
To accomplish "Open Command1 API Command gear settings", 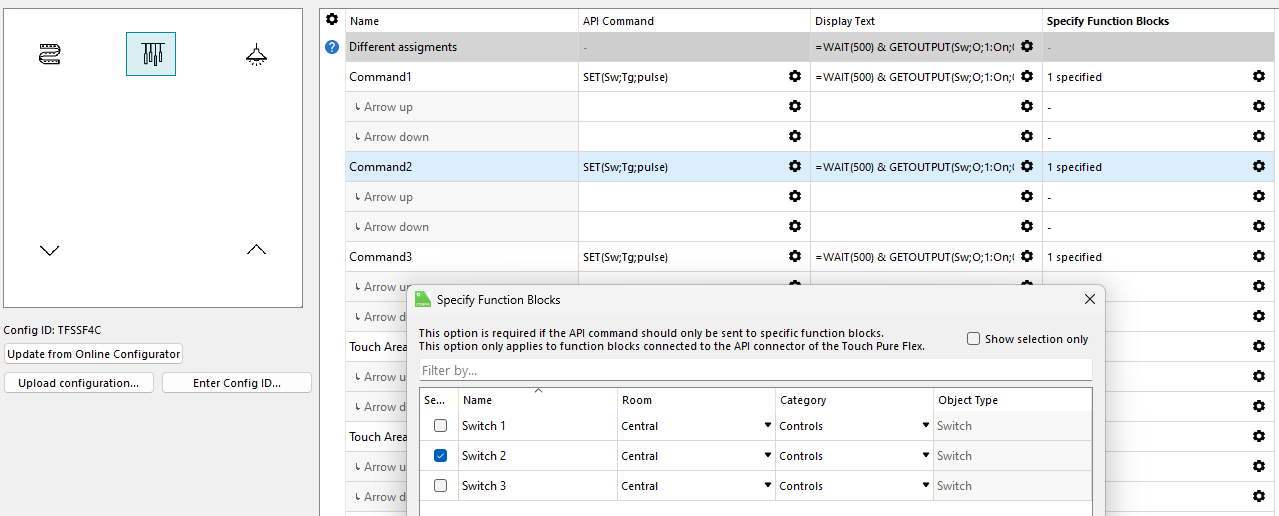I will [x=794, y=77].
